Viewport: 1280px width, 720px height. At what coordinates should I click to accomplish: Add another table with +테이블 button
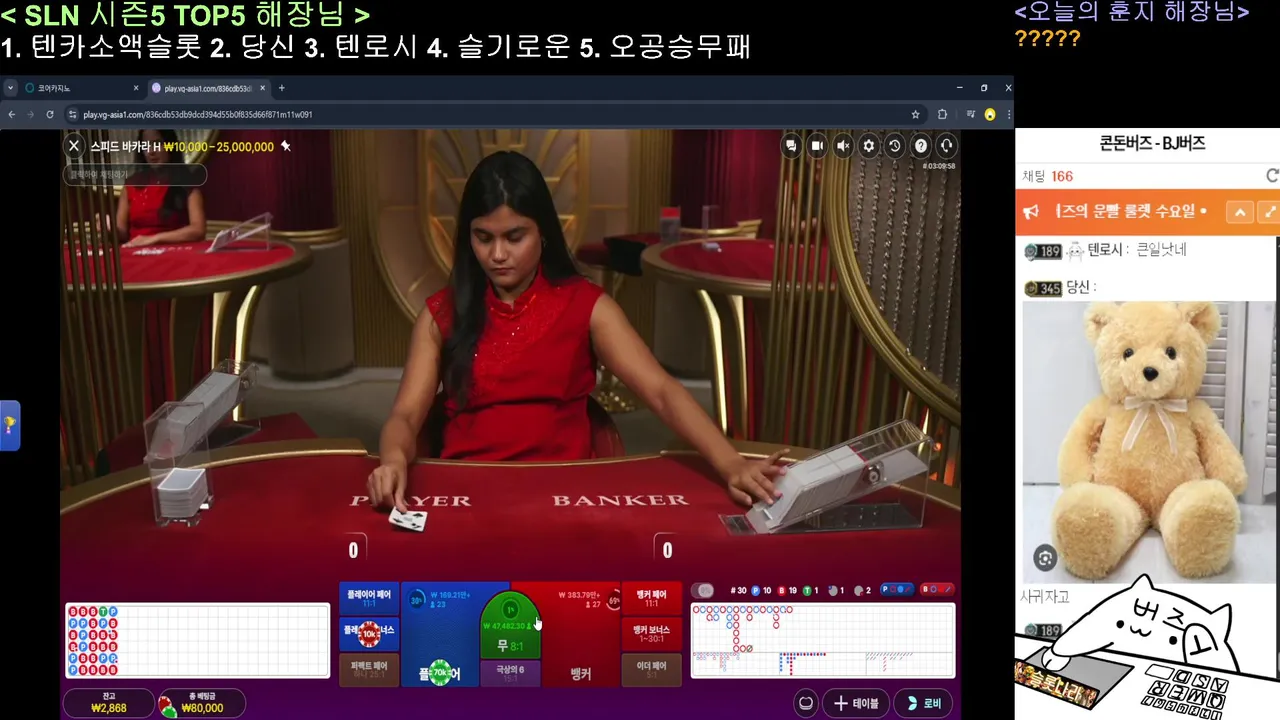tap(856, 703)
